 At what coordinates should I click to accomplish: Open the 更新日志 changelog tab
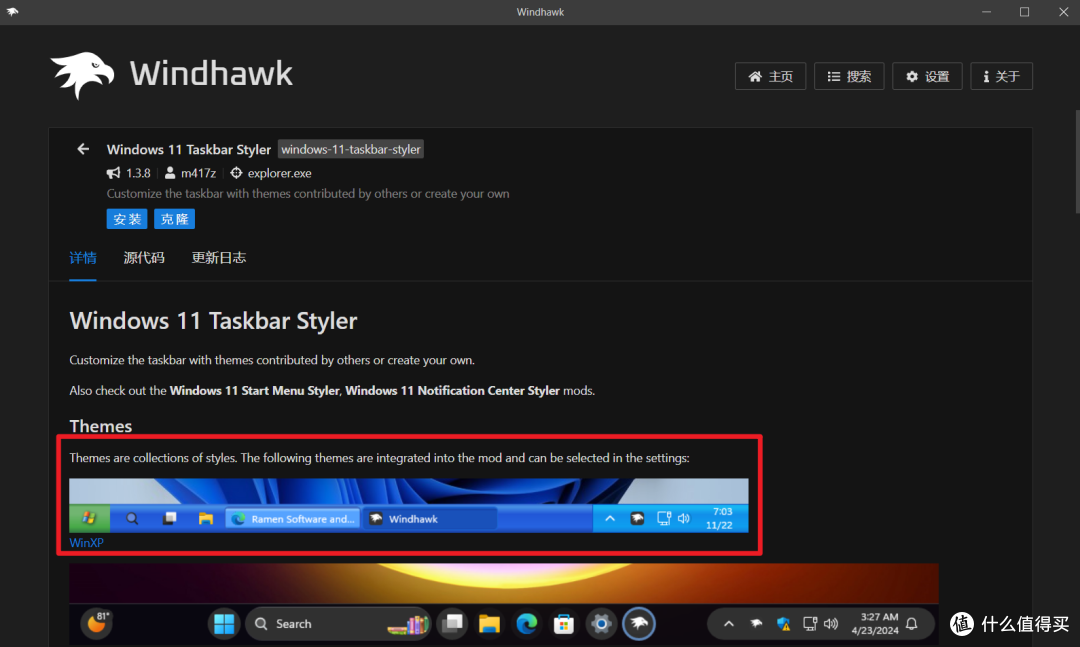pos(219,258)
